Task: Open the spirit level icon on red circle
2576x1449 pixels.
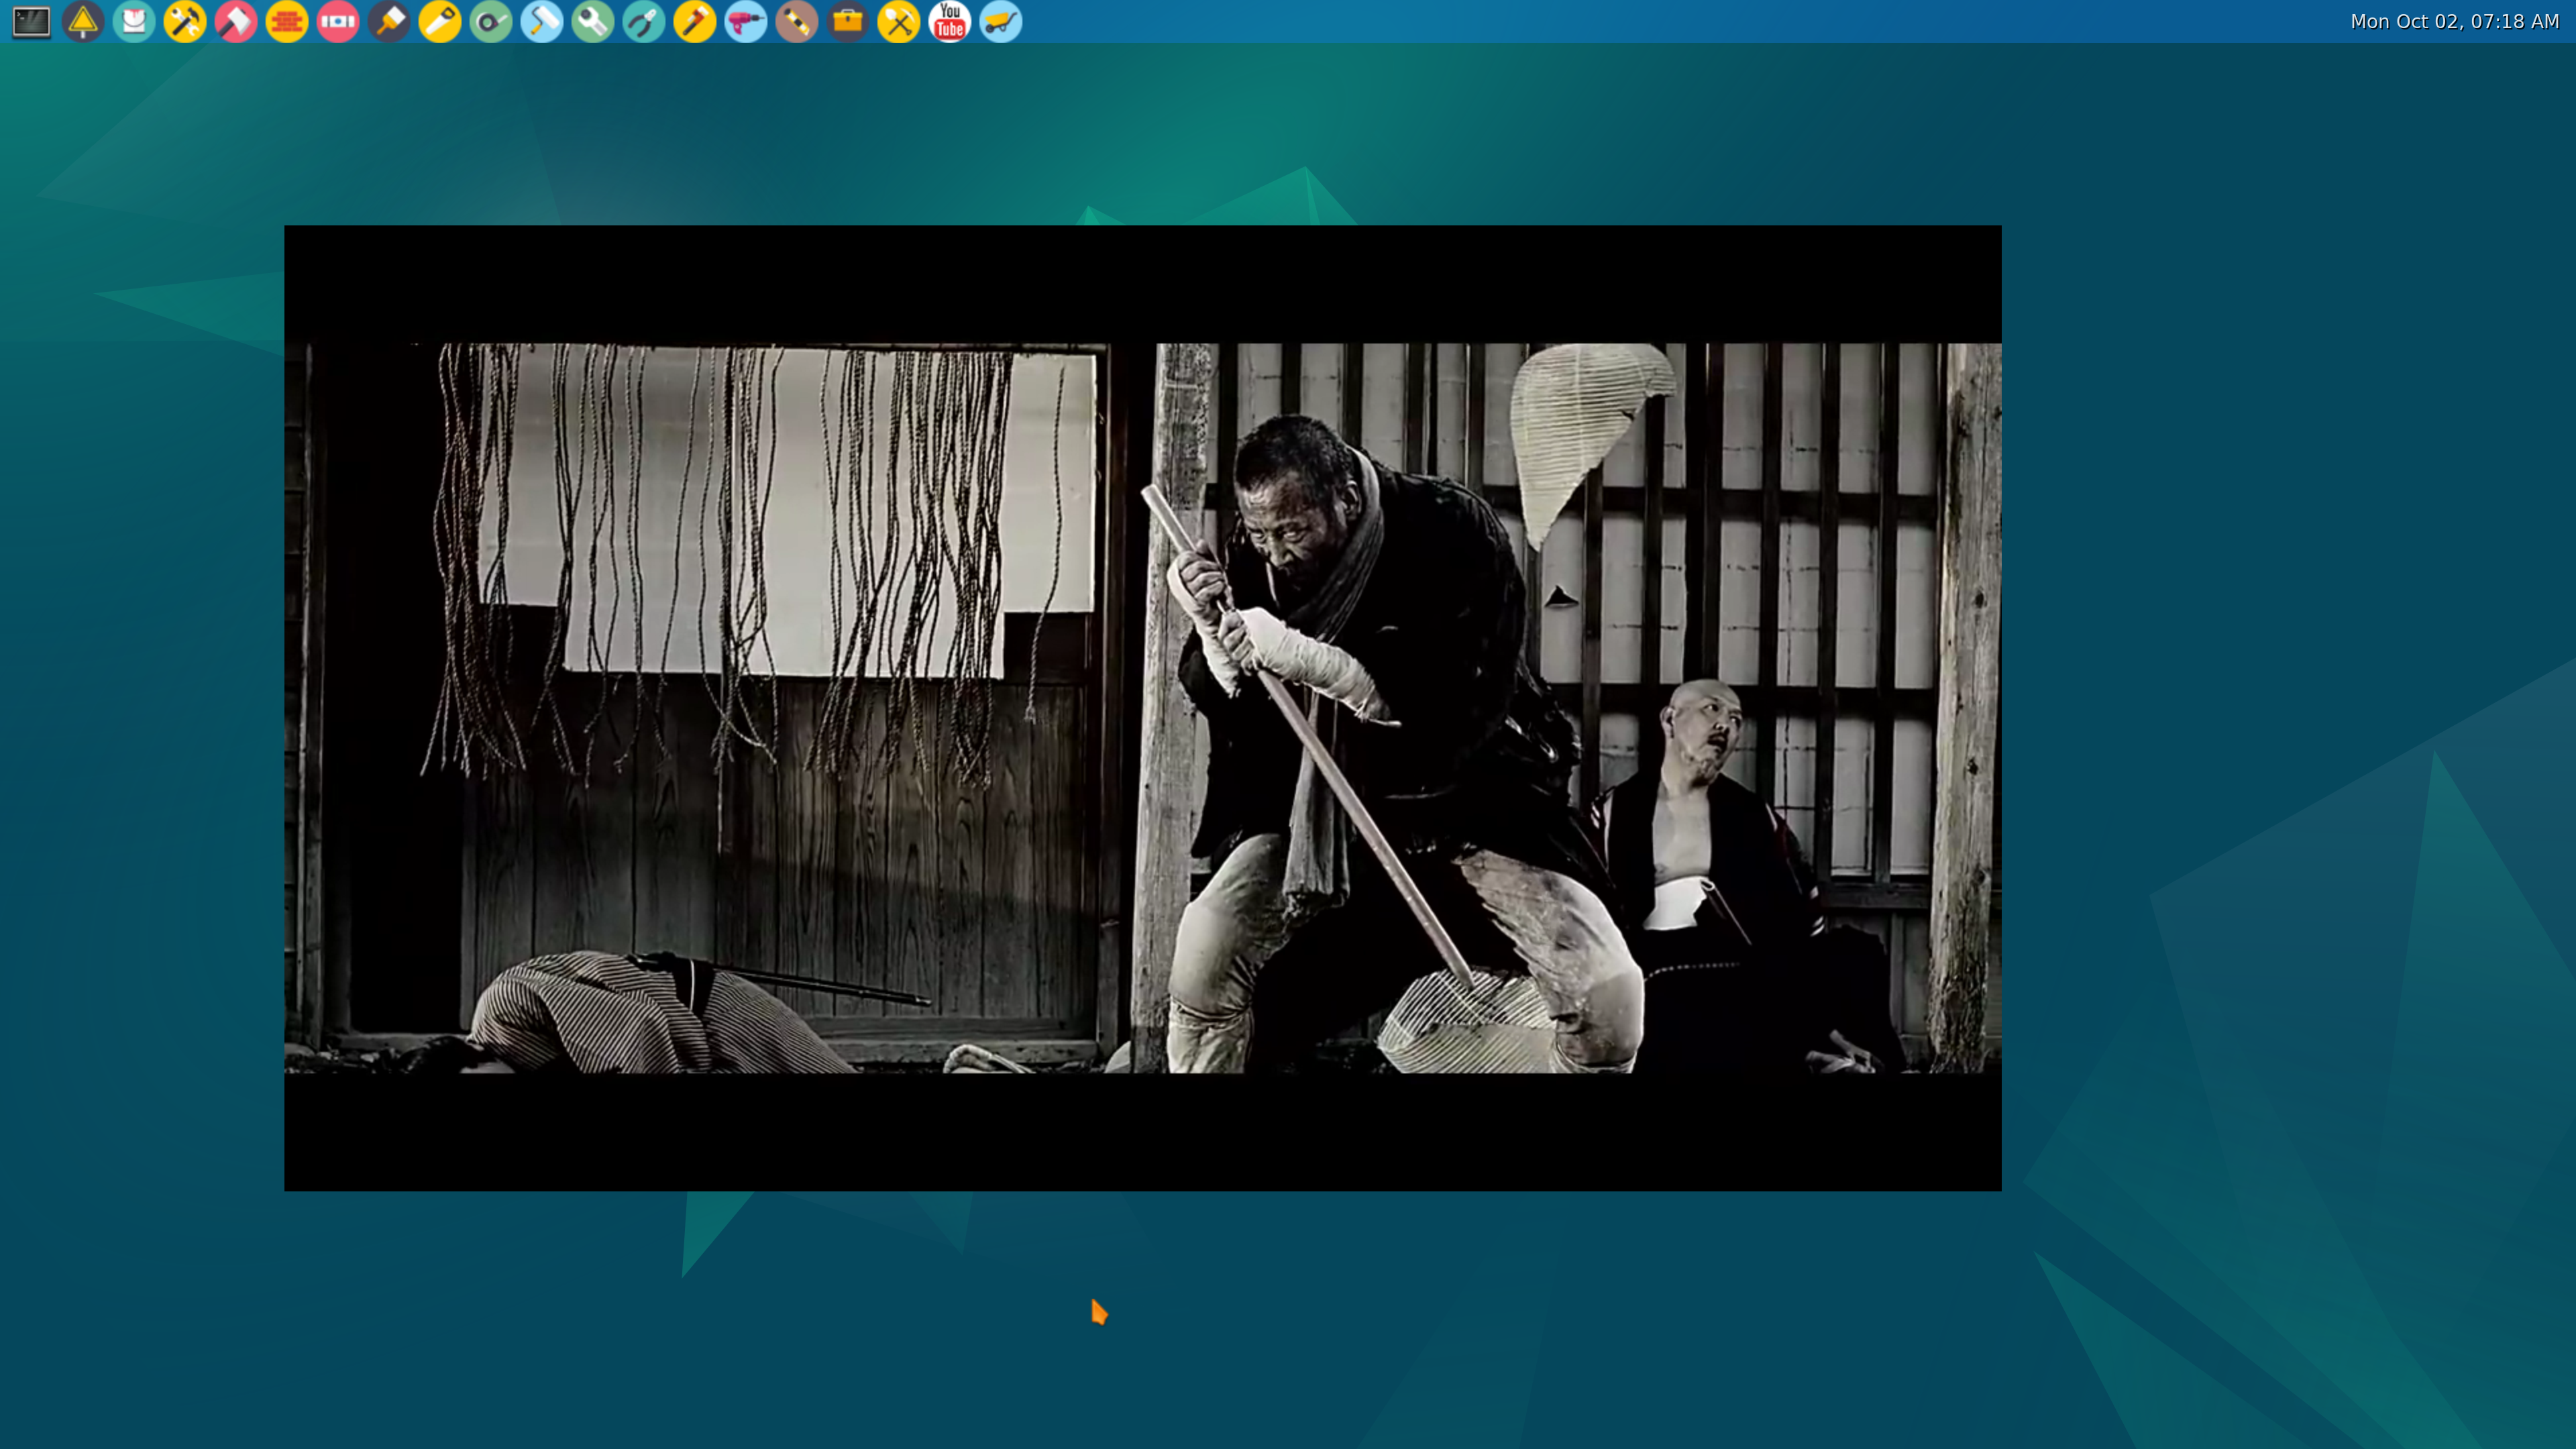Action: 338,21
